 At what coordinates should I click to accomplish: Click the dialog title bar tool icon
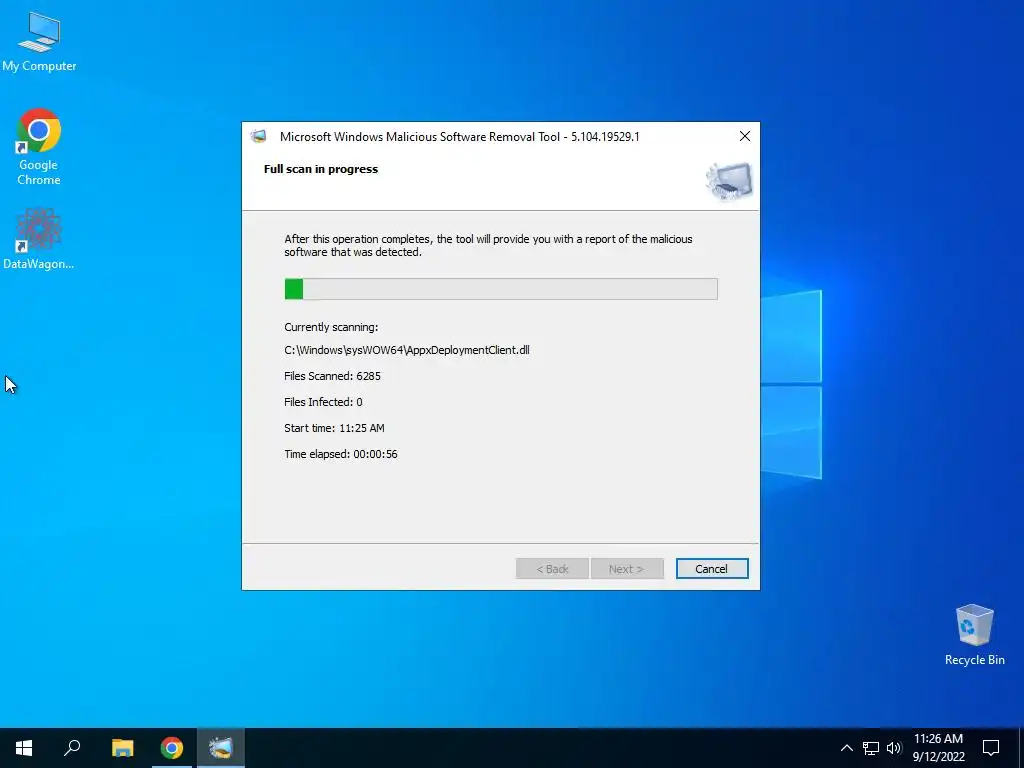point(259,136)
